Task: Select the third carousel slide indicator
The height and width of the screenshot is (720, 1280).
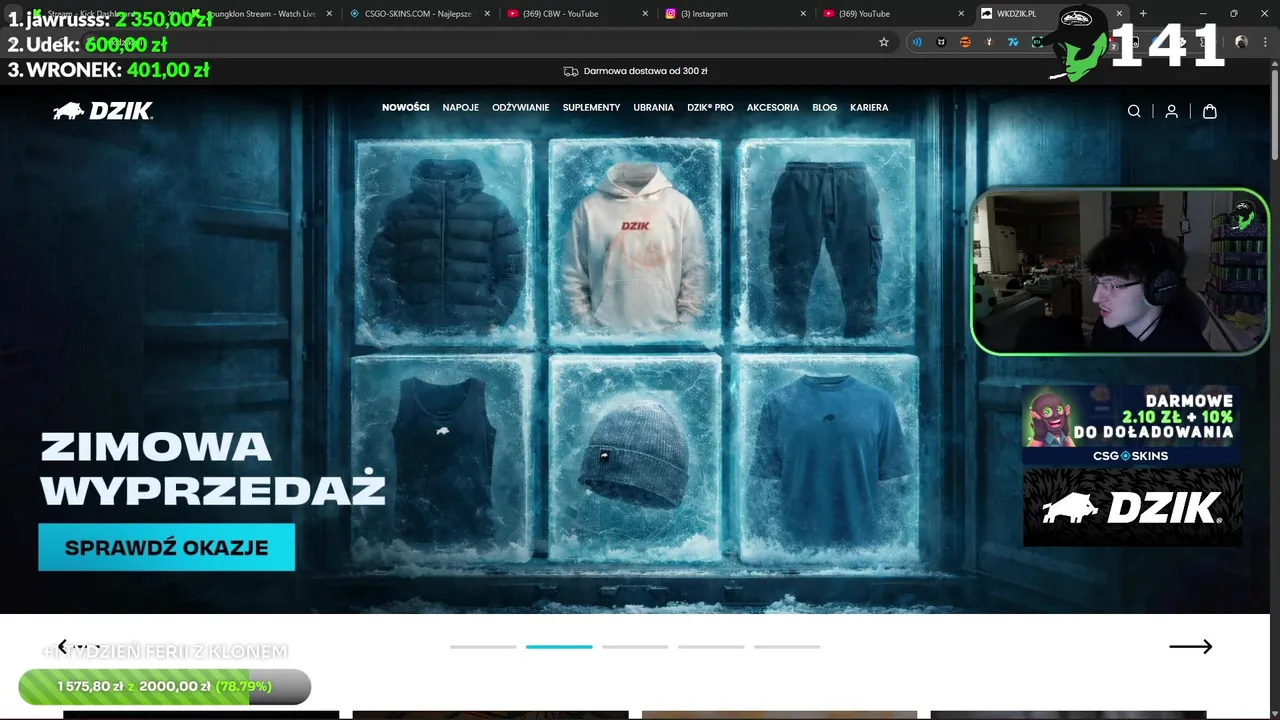Action: [635, 647]
